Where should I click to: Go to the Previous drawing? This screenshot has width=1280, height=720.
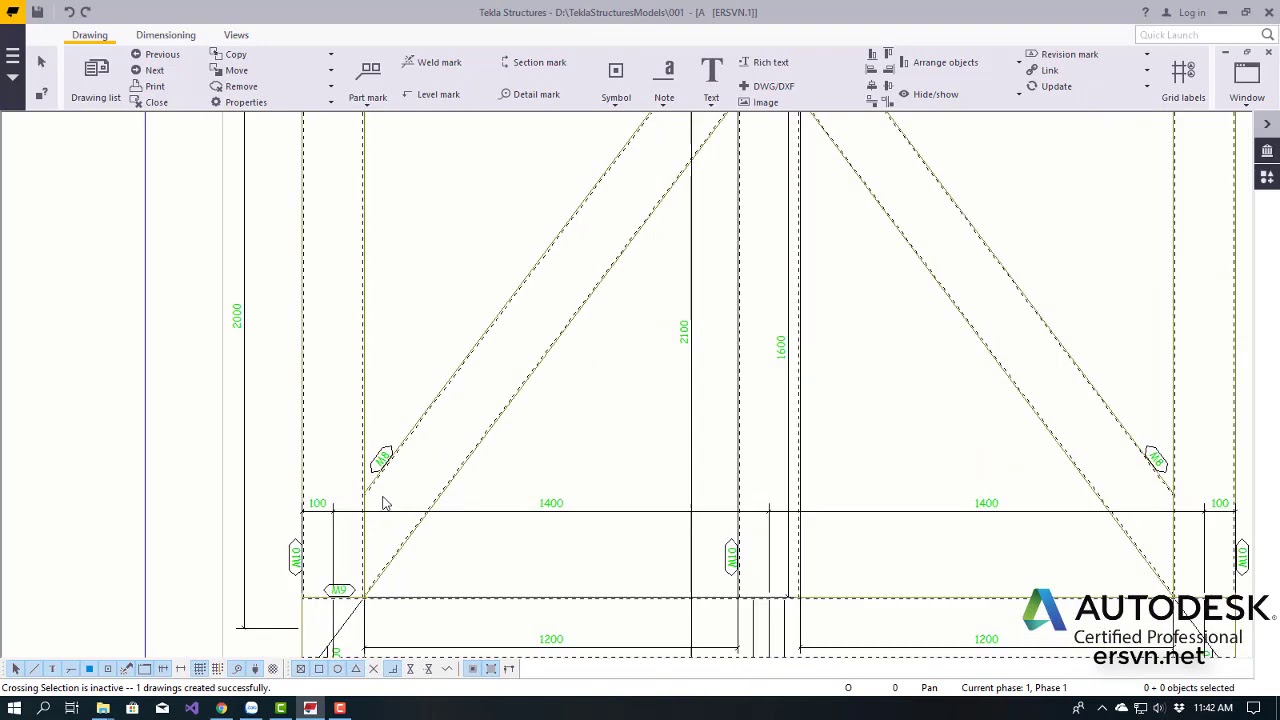[155, 54]
